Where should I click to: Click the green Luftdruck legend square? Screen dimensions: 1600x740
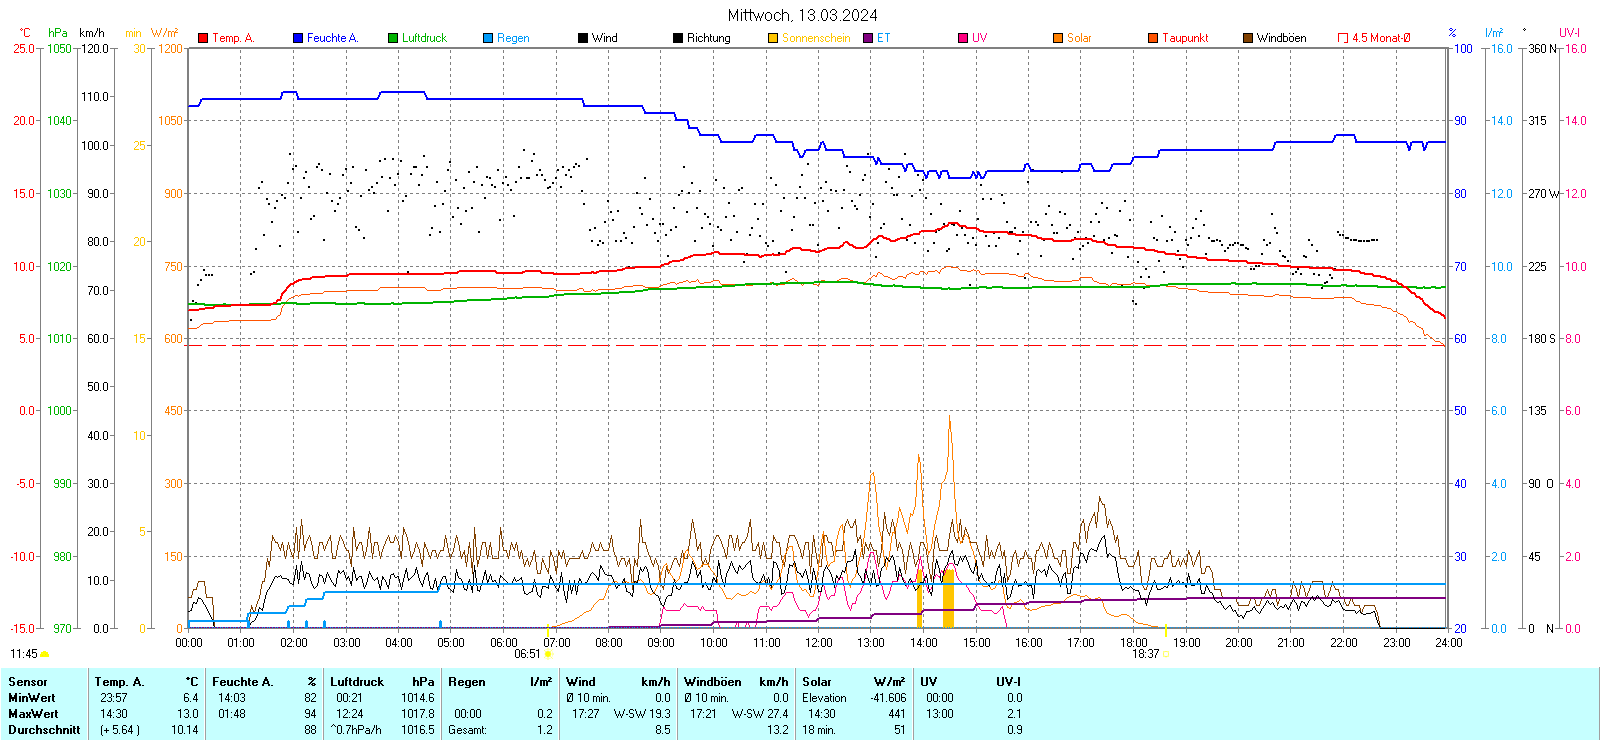pyautogui.click(x=393, y=38)
